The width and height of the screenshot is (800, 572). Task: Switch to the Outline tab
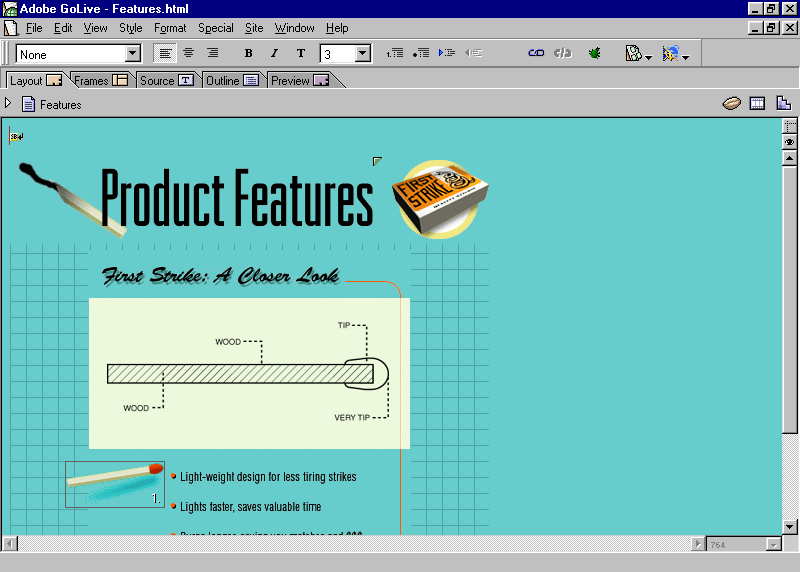pyautogui.click(x=232, y=81)
